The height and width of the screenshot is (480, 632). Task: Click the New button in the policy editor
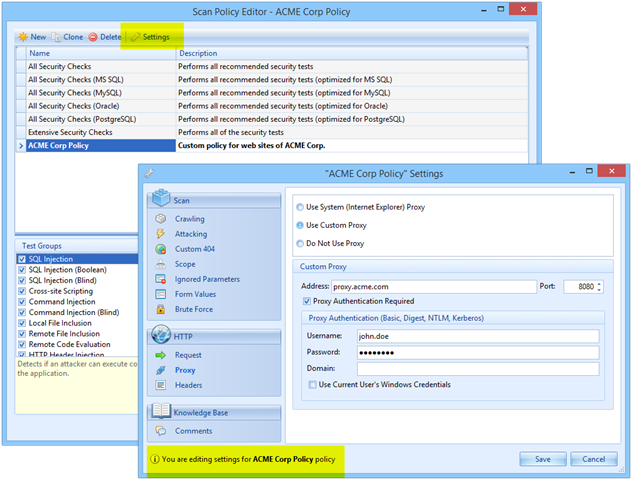33,37
